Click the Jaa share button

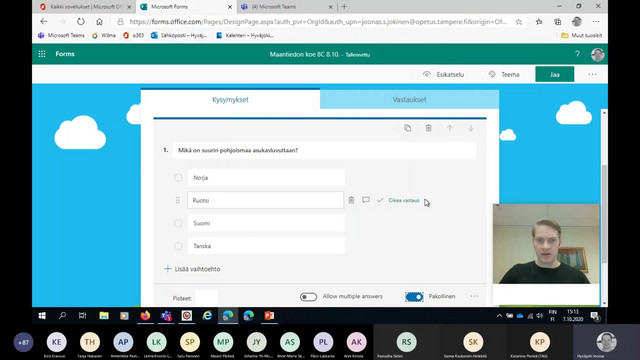pos(554,74)
